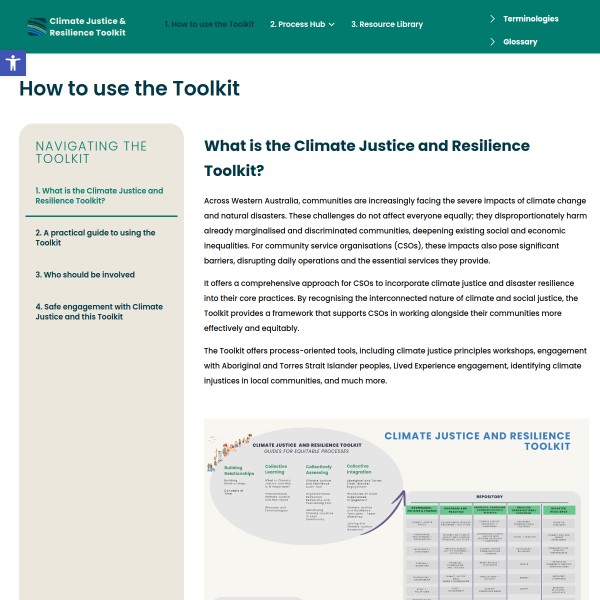Expand the Process Hub dropdown arrow
Screen dimensions: 600x600
pos(331,25)
